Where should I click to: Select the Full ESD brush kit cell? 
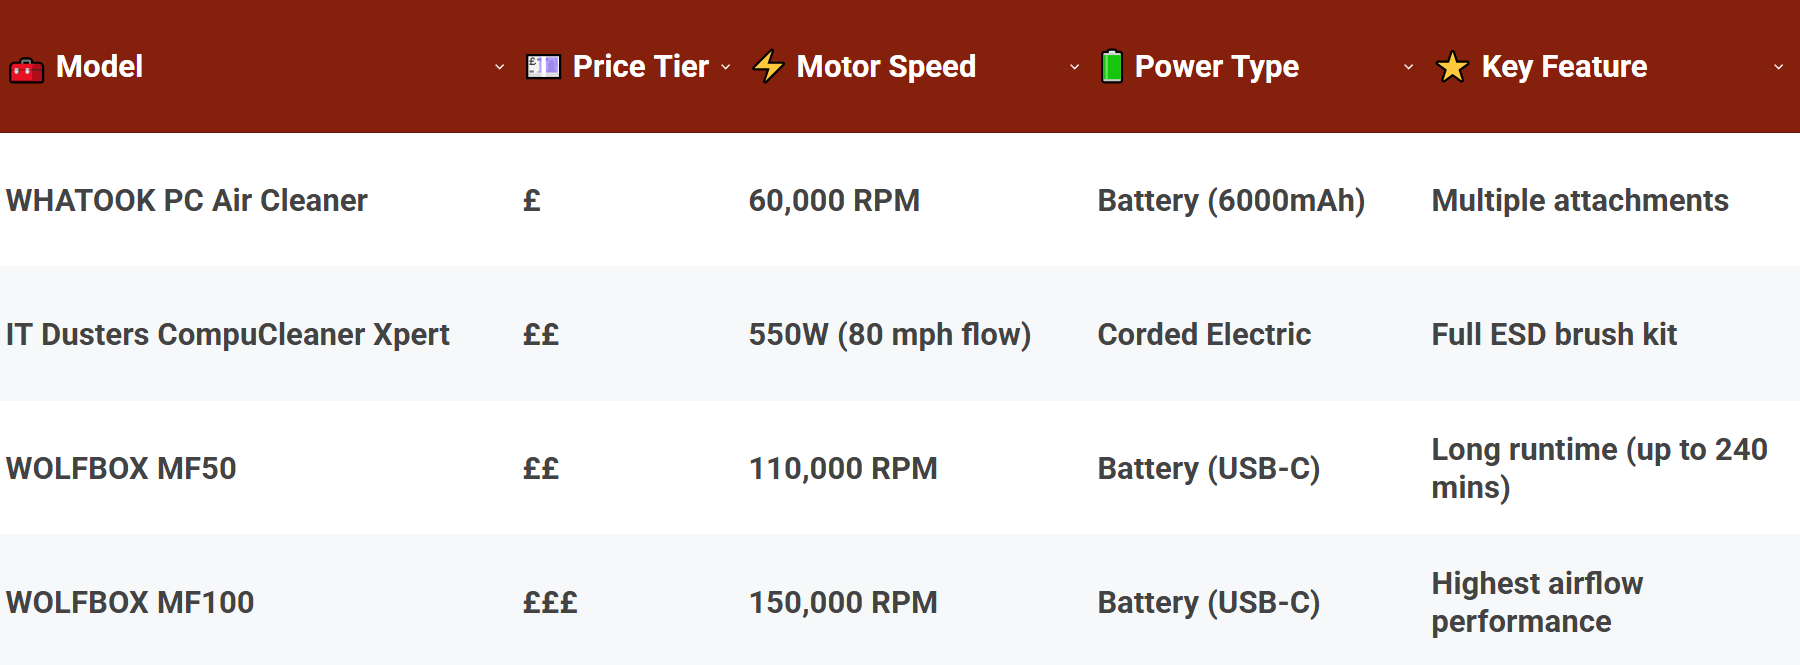tap(1554, 334)
